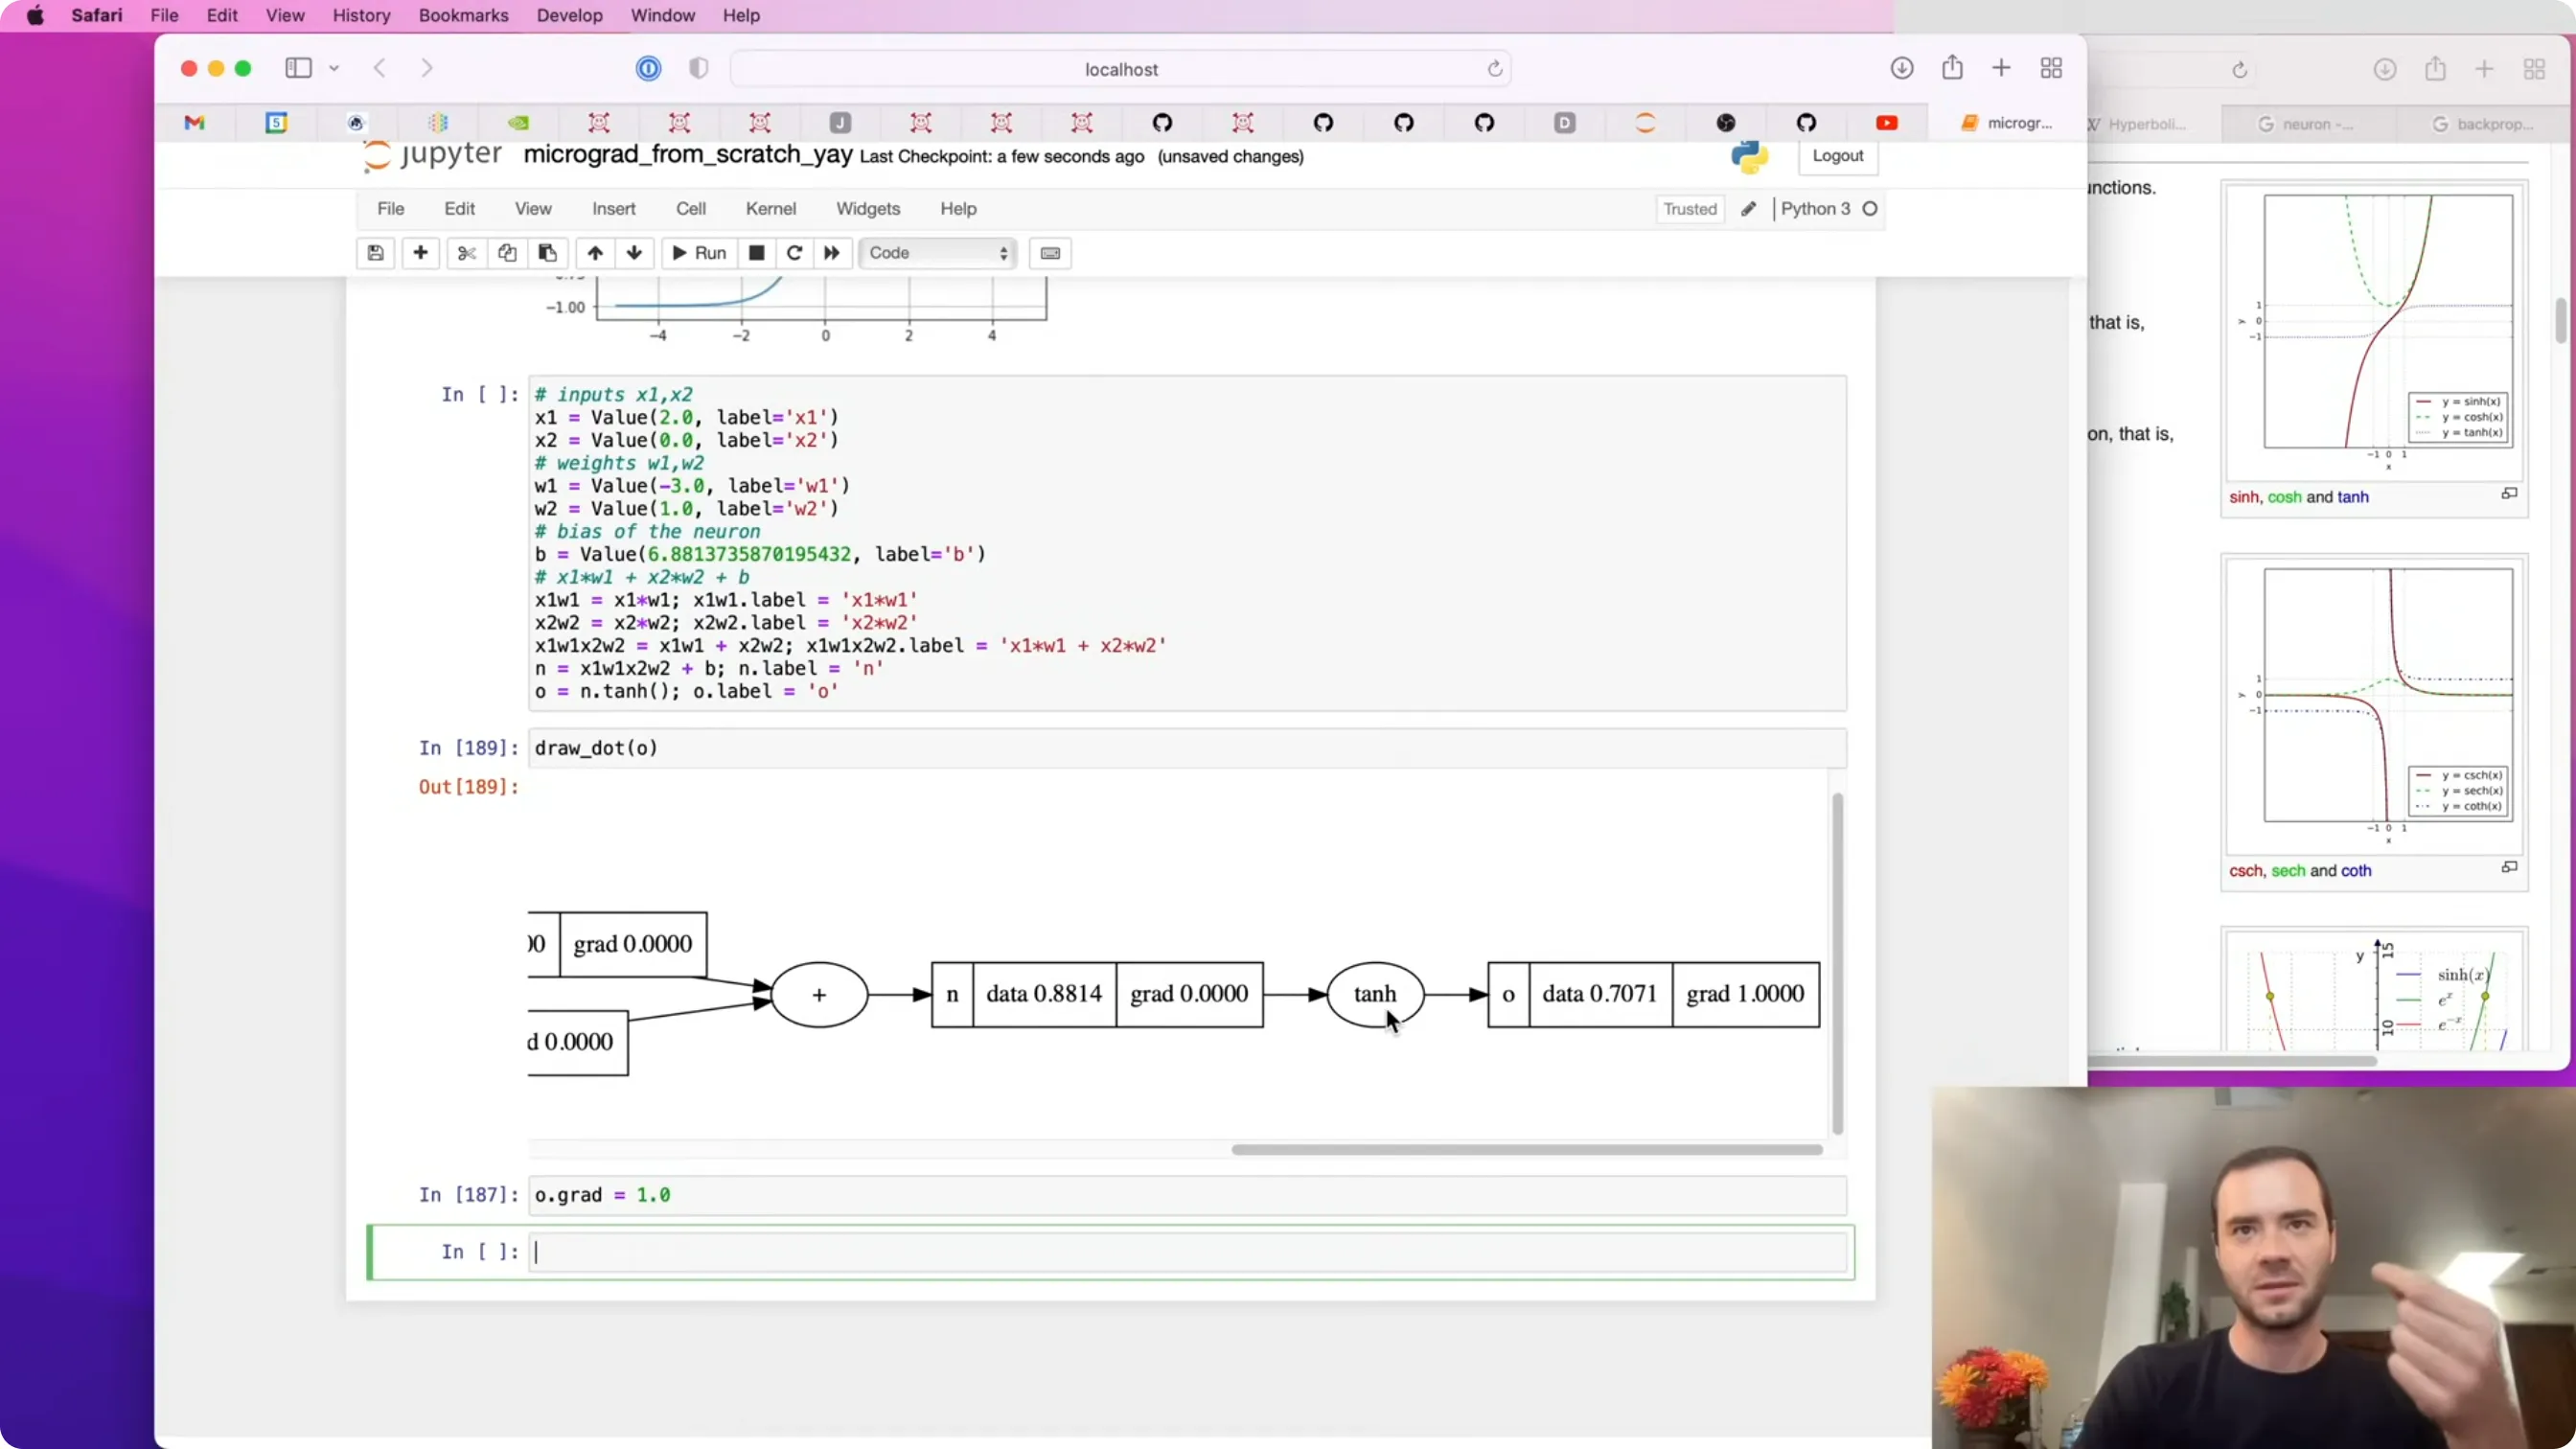Screen dimensions: 2576x1449
Task: Paste cells below icon in Jupyter toolbar
Action: [x=547, y=253]
